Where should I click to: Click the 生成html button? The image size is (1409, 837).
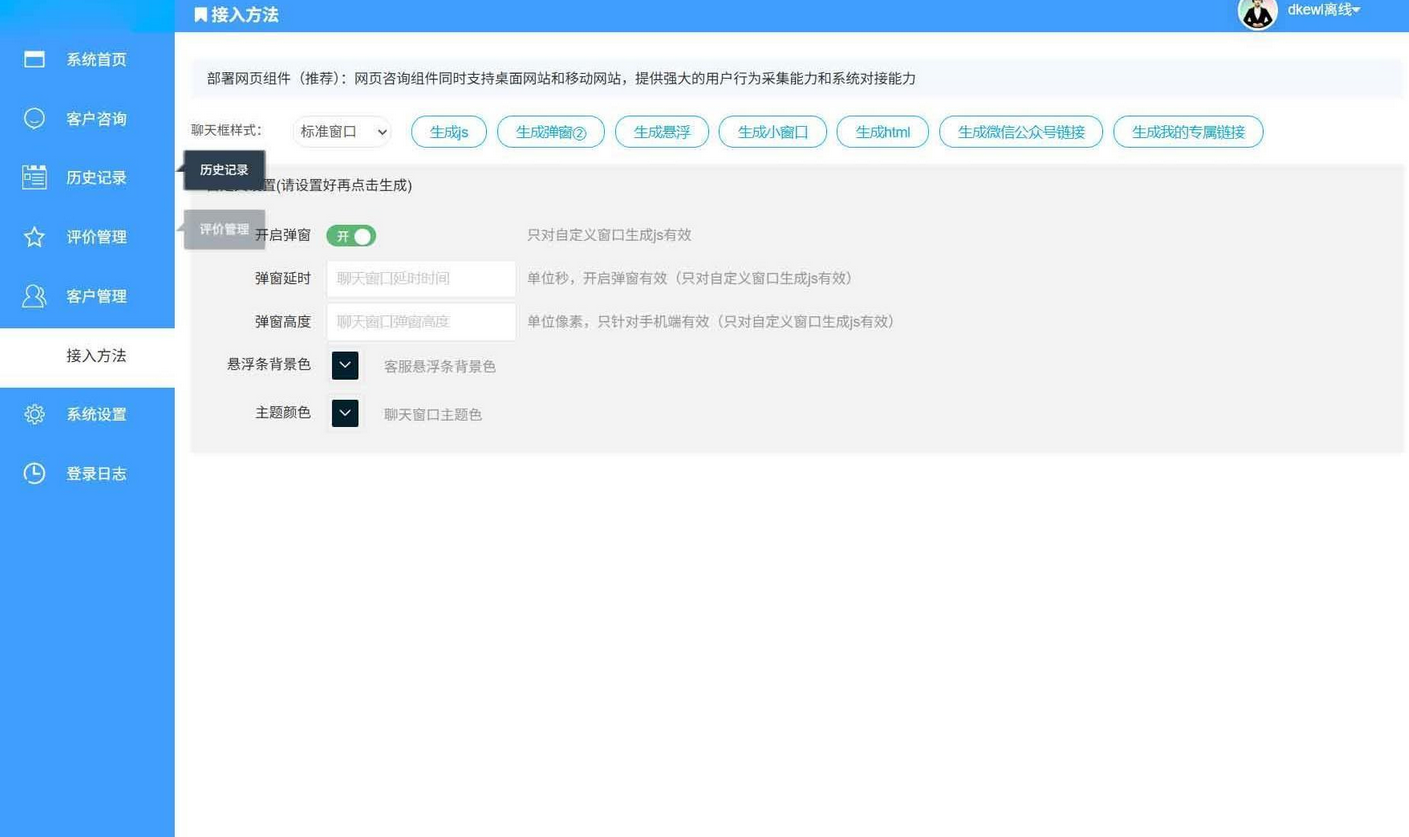point(883,132)
